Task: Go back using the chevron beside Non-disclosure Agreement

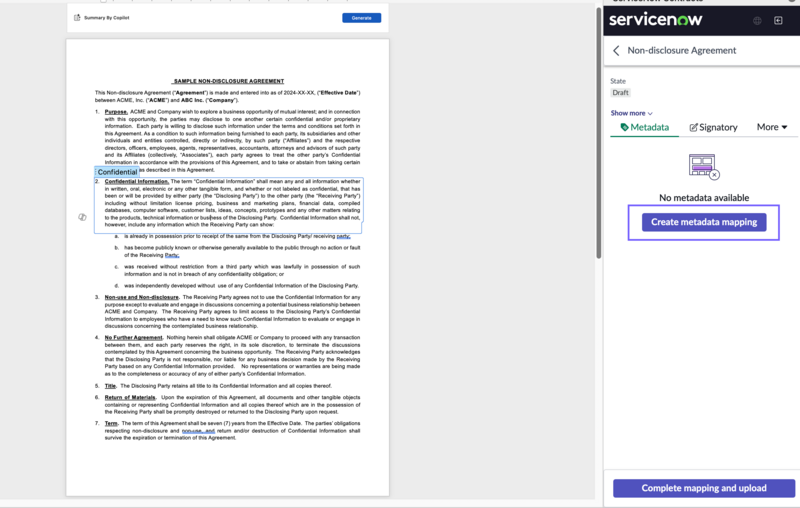Action: pyautogui.click(x=616, y=50)
